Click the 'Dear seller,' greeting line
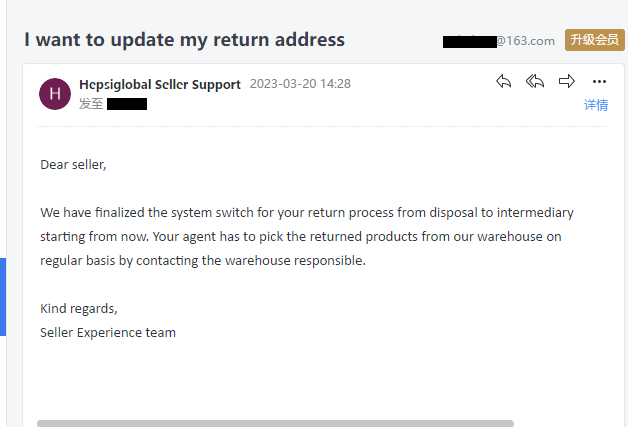 pyautogui.click(x=73, y=165)
